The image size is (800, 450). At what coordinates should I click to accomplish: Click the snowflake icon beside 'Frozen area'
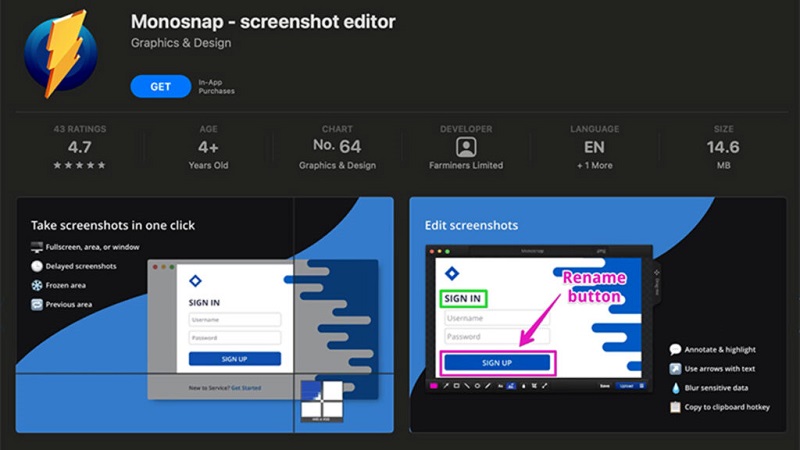pyautogui.click(x=37, y=285)
